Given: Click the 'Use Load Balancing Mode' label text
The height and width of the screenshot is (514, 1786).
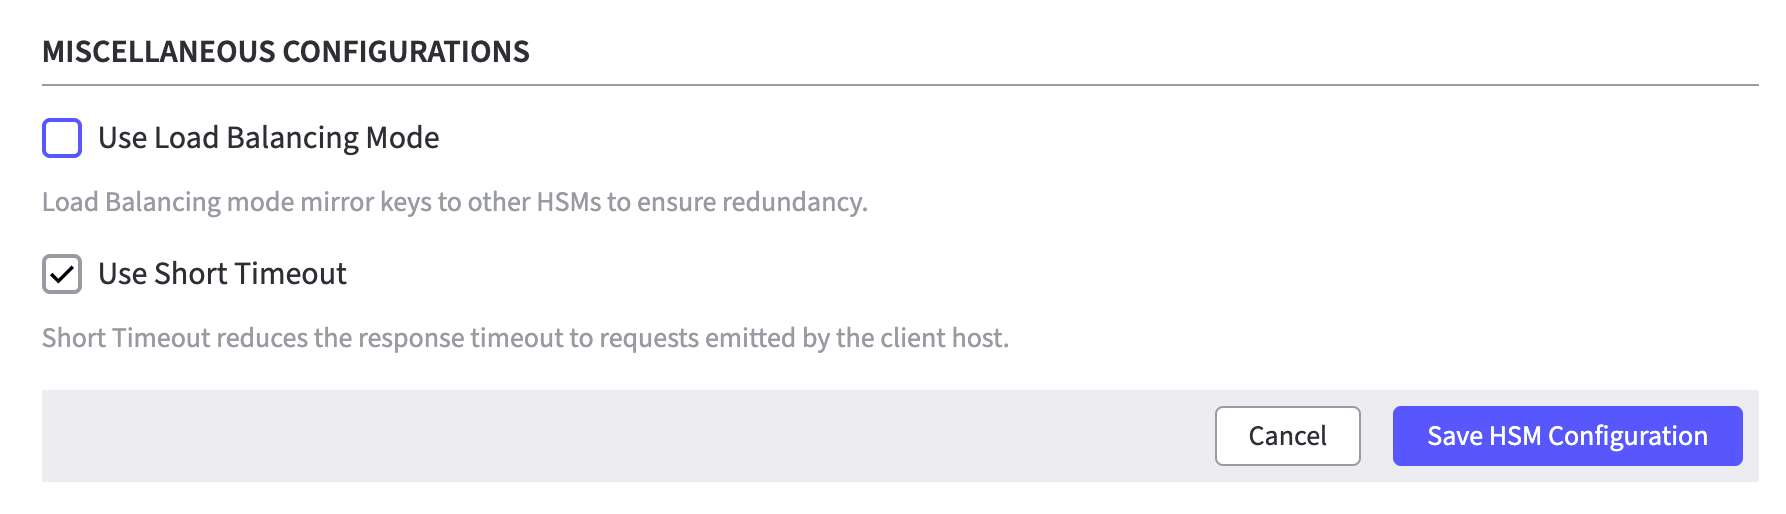Looking at the screenshot, I should pos(268,138).
